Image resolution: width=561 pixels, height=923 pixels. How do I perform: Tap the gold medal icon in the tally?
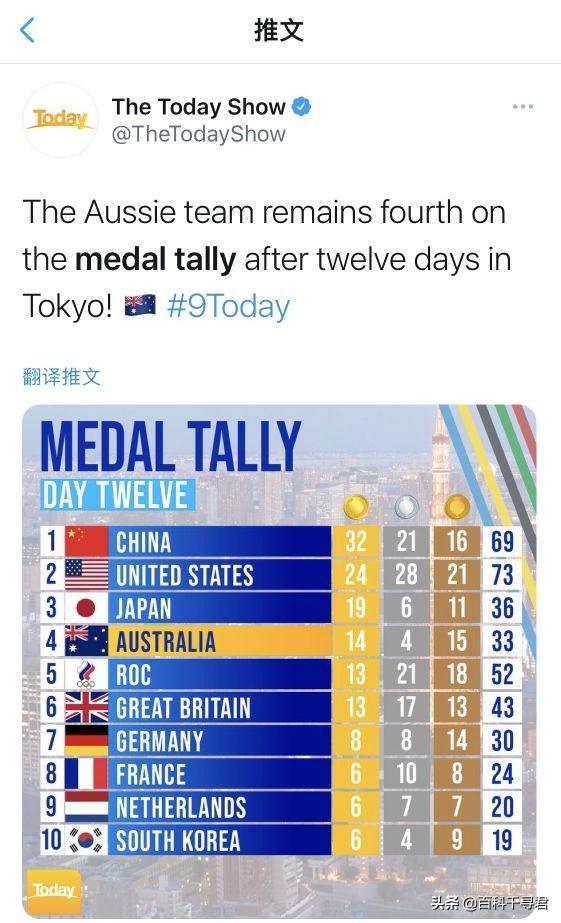click(356, 507)
